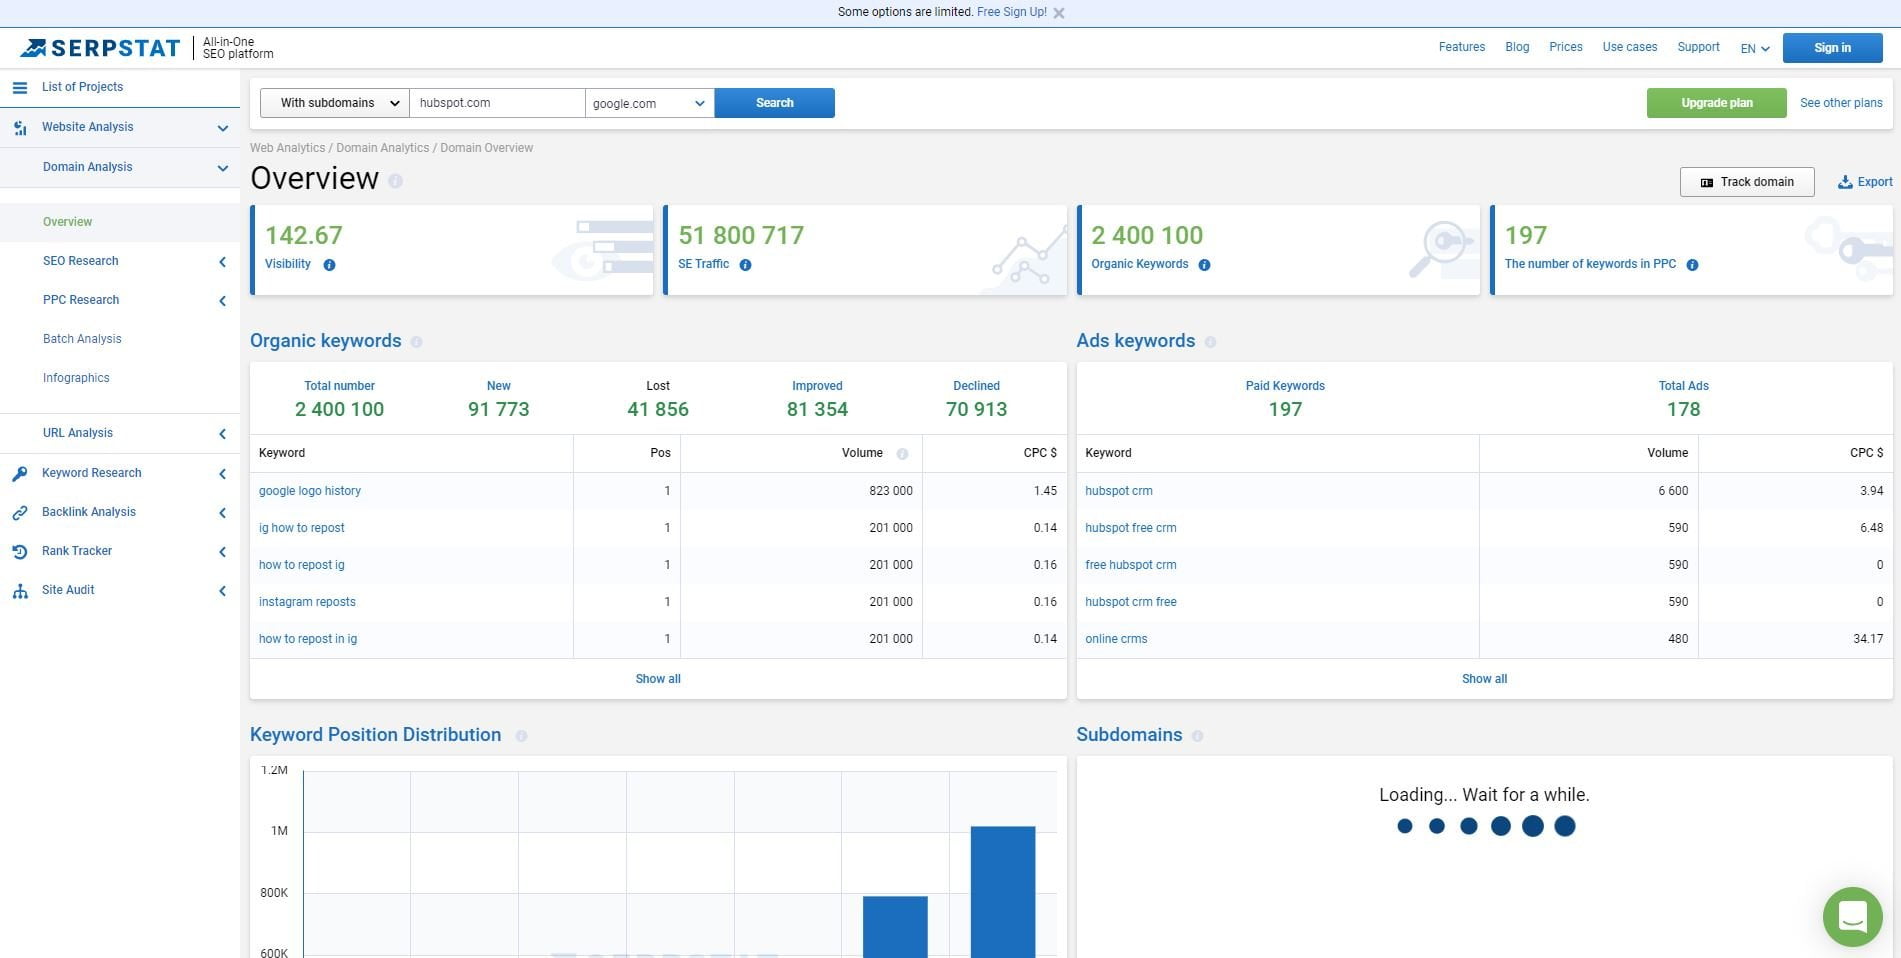
Task: Click the Backlink Analysis chain icon
Action: pos(20,513)
